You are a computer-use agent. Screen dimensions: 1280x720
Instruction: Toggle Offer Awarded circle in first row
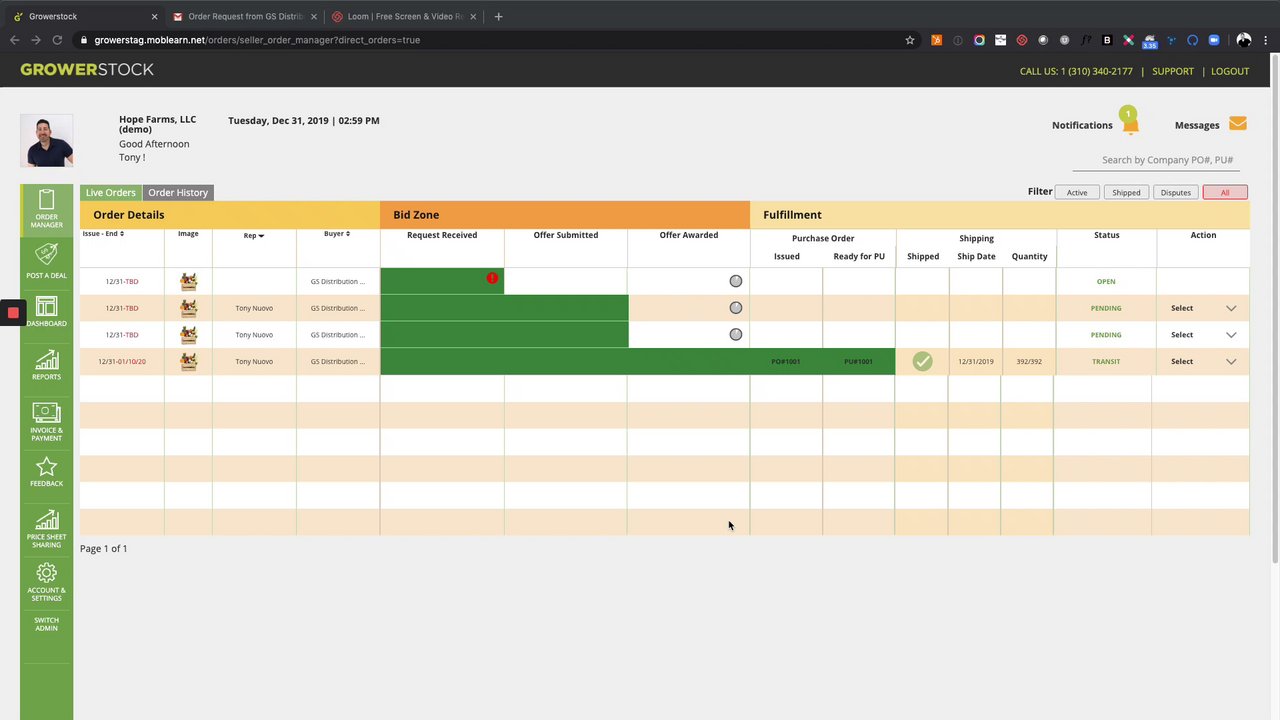pos(736,281)
